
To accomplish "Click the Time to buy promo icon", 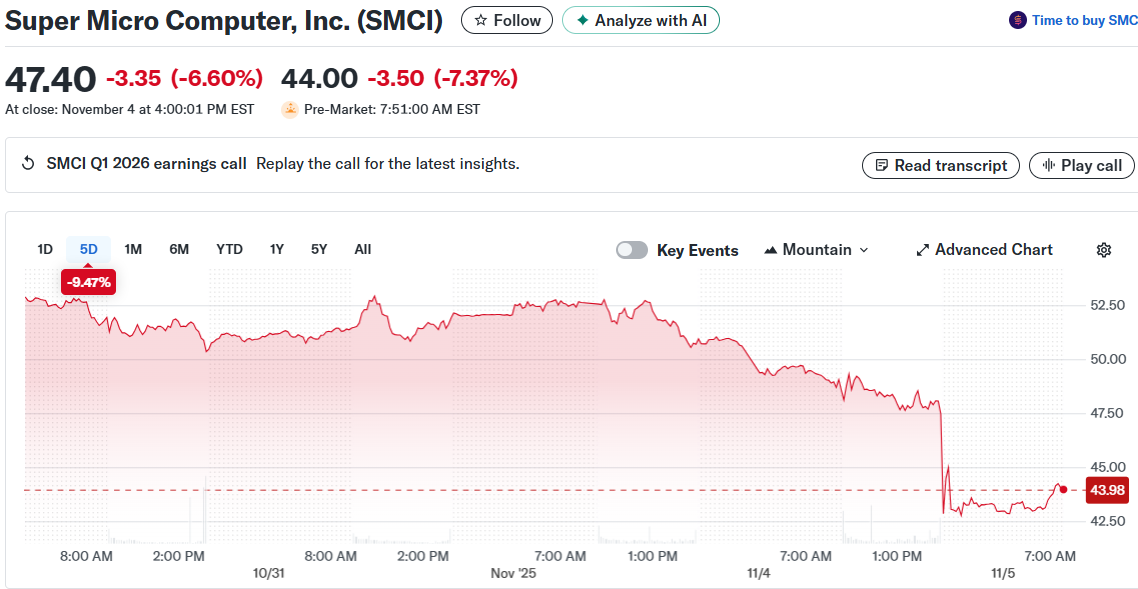I will click(1018, 20).
